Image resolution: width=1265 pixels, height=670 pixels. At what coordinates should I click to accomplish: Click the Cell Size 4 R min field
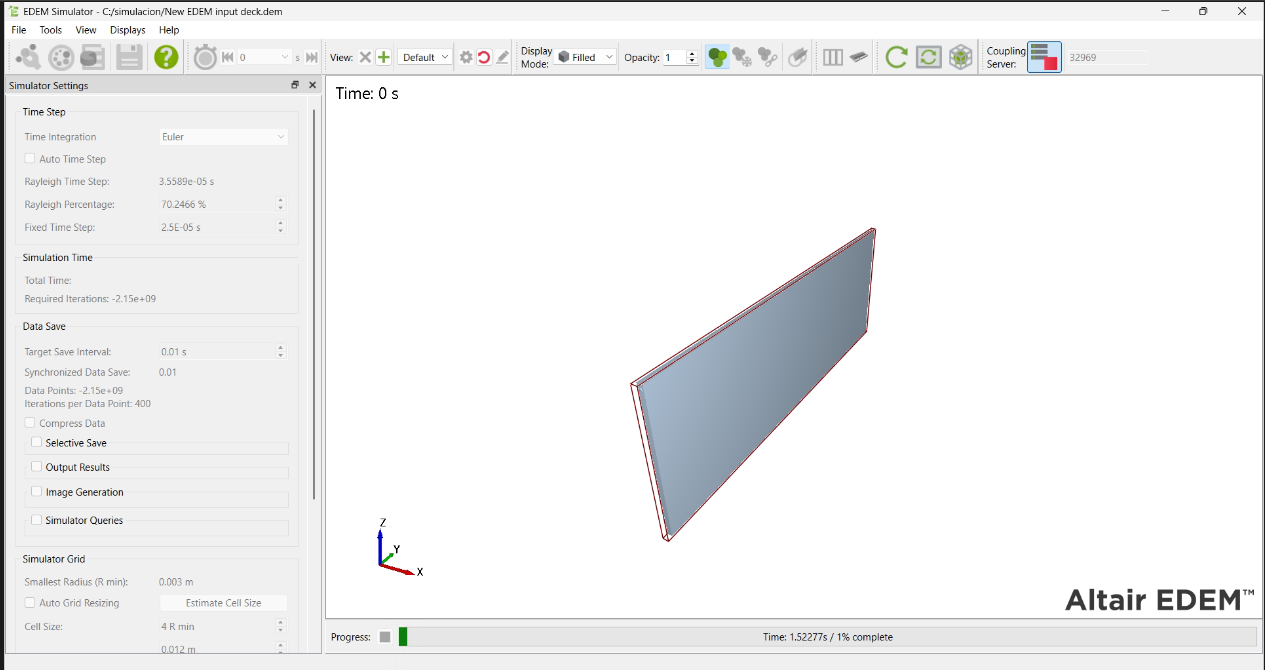point(217,626)
